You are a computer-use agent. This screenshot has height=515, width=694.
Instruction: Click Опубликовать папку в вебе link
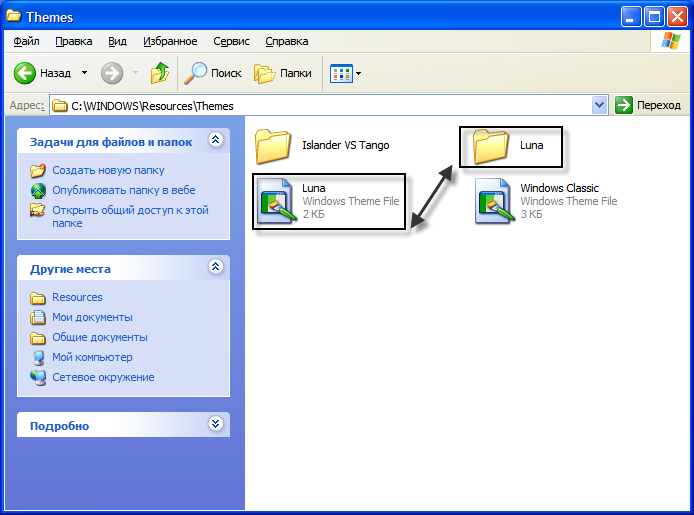click(x=124, y=190)
